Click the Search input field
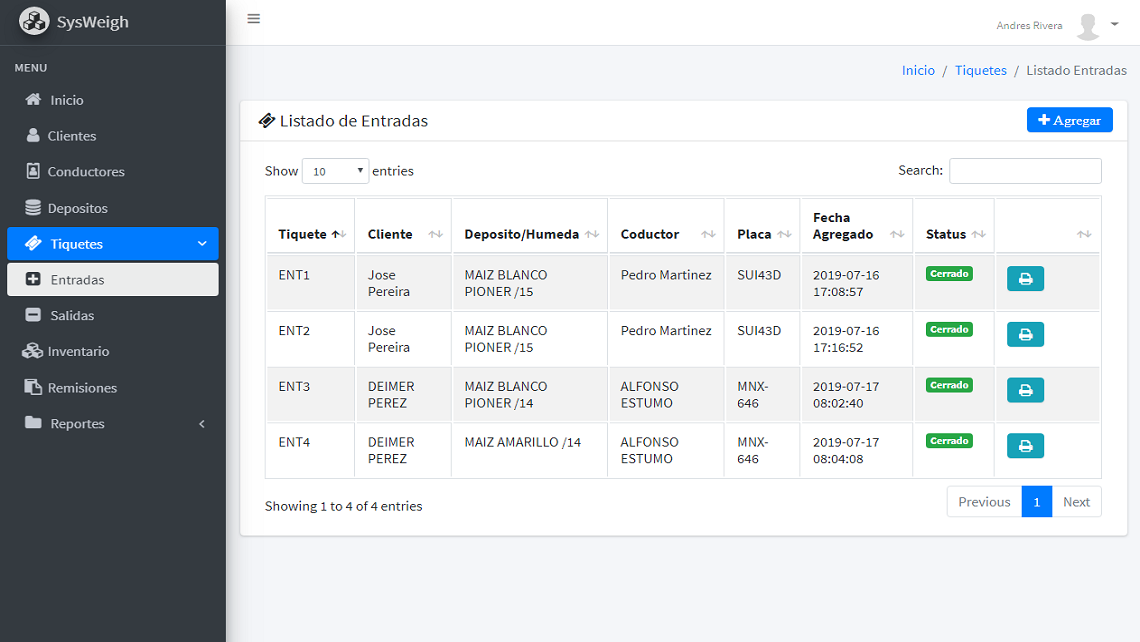The image size is (1140, 642). 1025,171
